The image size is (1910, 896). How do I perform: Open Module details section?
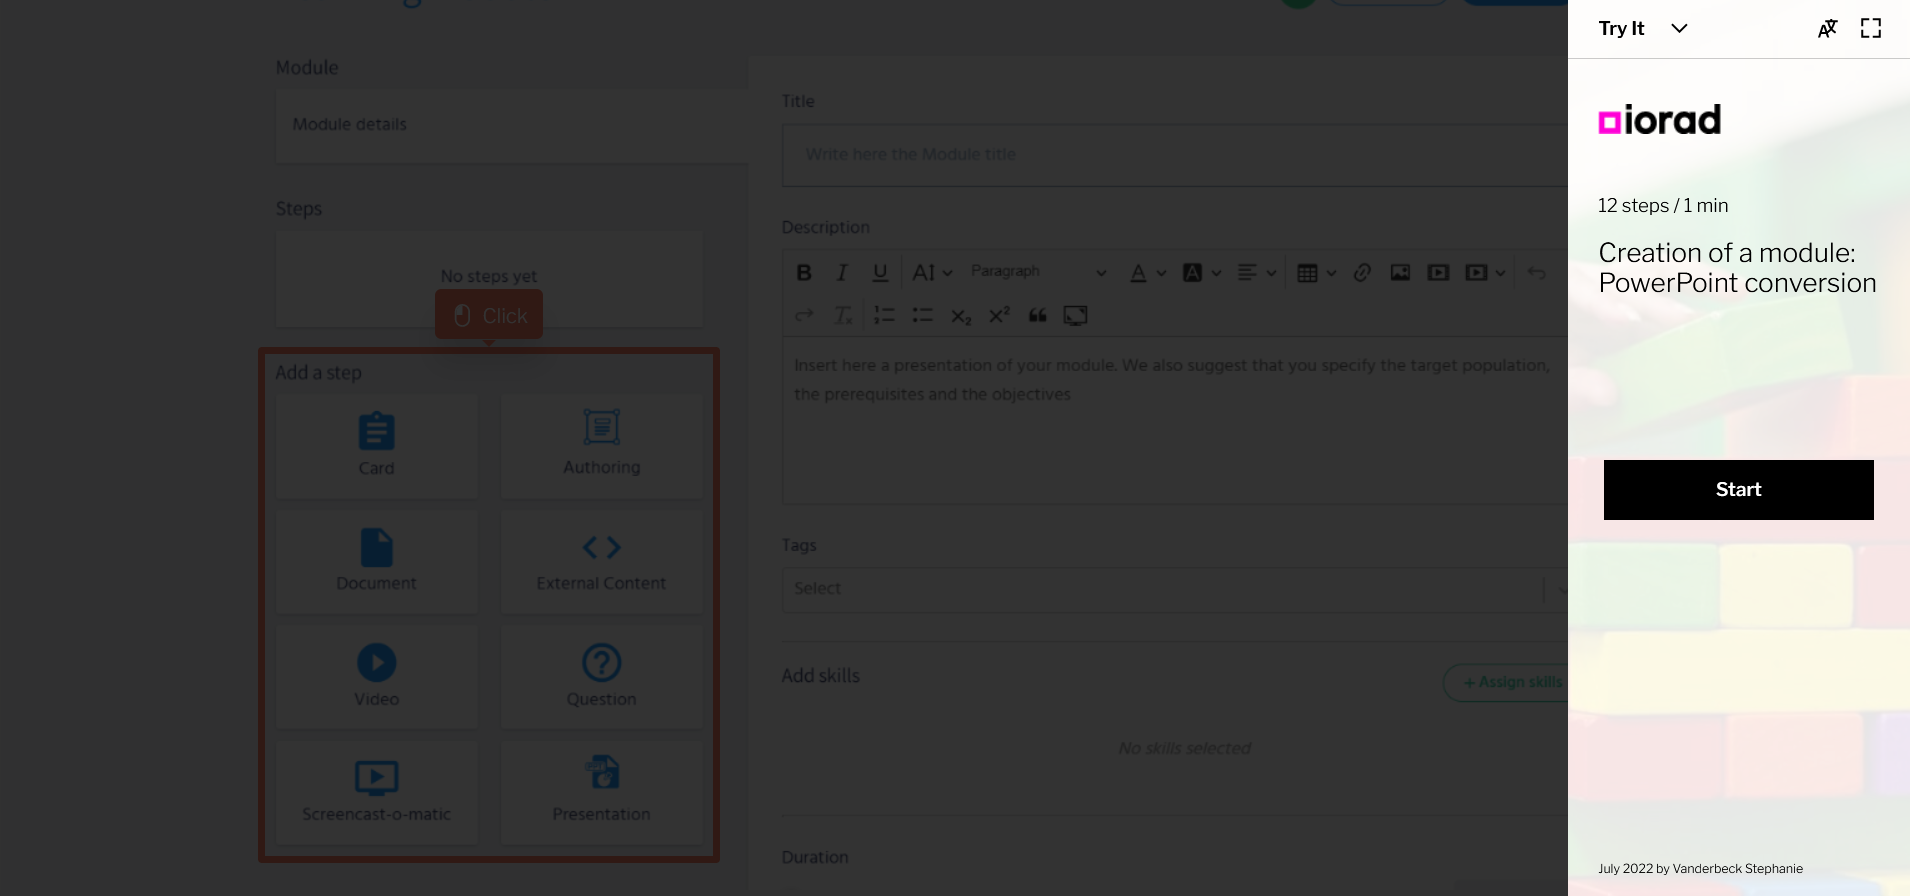(x=350, y=125)
